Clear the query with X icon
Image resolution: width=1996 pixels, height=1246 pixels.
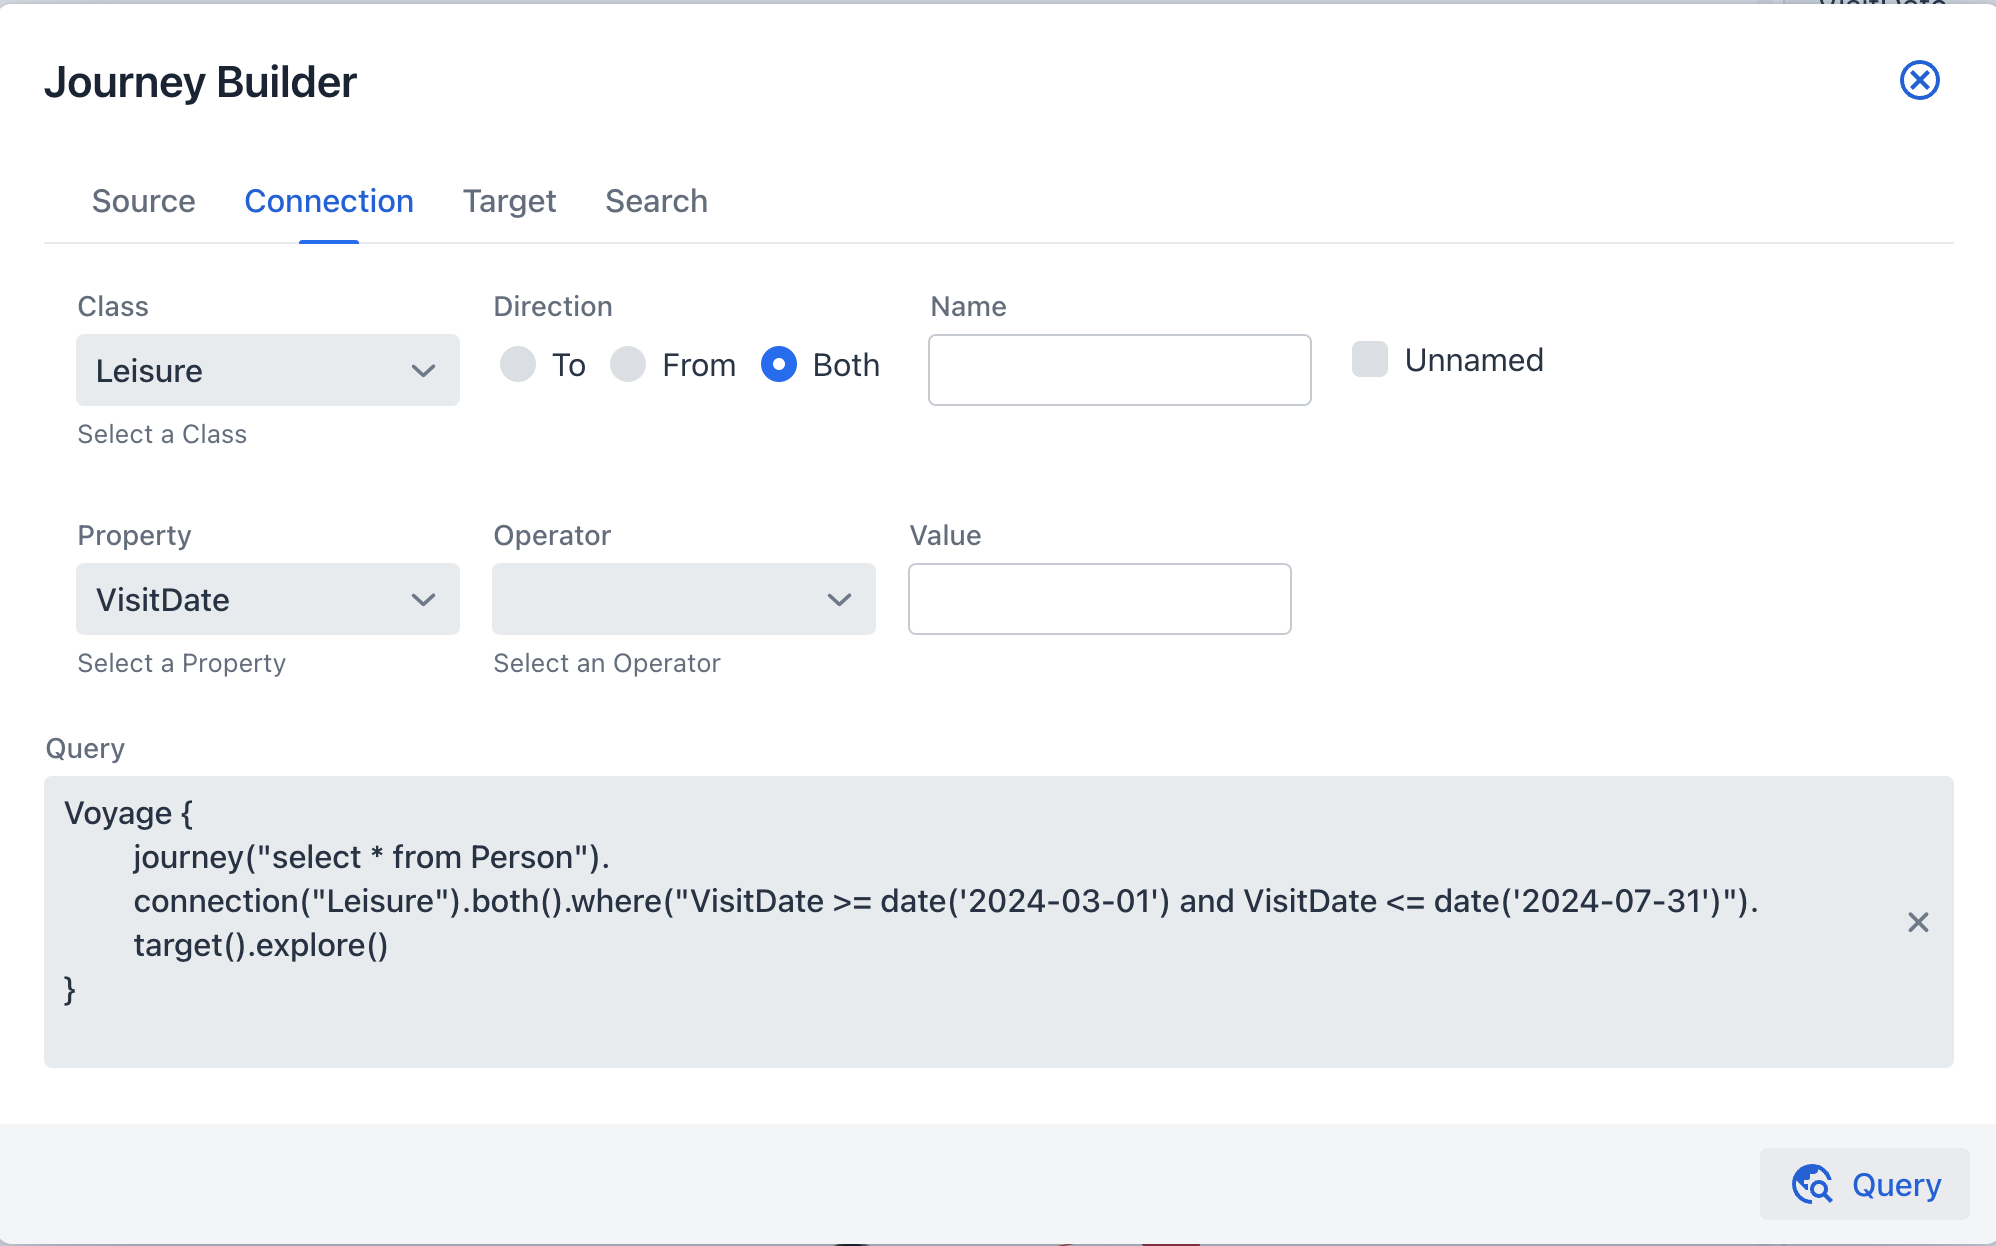click(x=1917, y=922)
